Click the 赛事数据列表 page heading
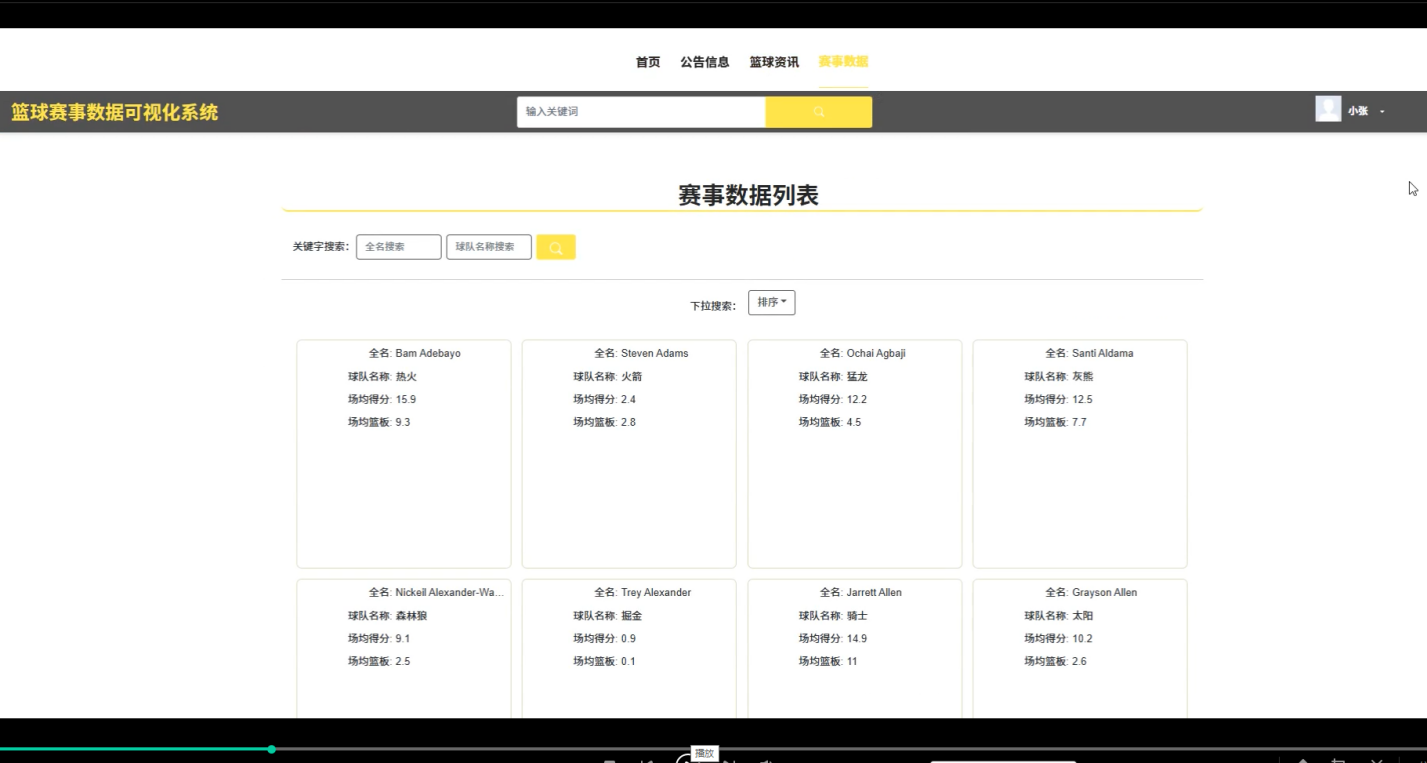 click(748, 196)
